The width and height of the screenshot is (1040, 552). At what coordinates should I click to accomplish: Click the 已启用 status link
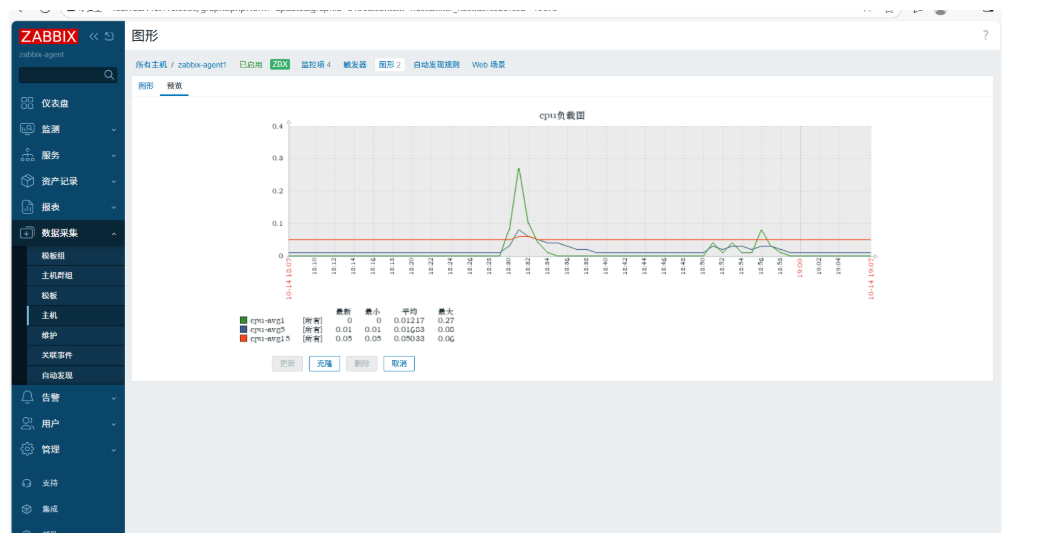(251, 64)
